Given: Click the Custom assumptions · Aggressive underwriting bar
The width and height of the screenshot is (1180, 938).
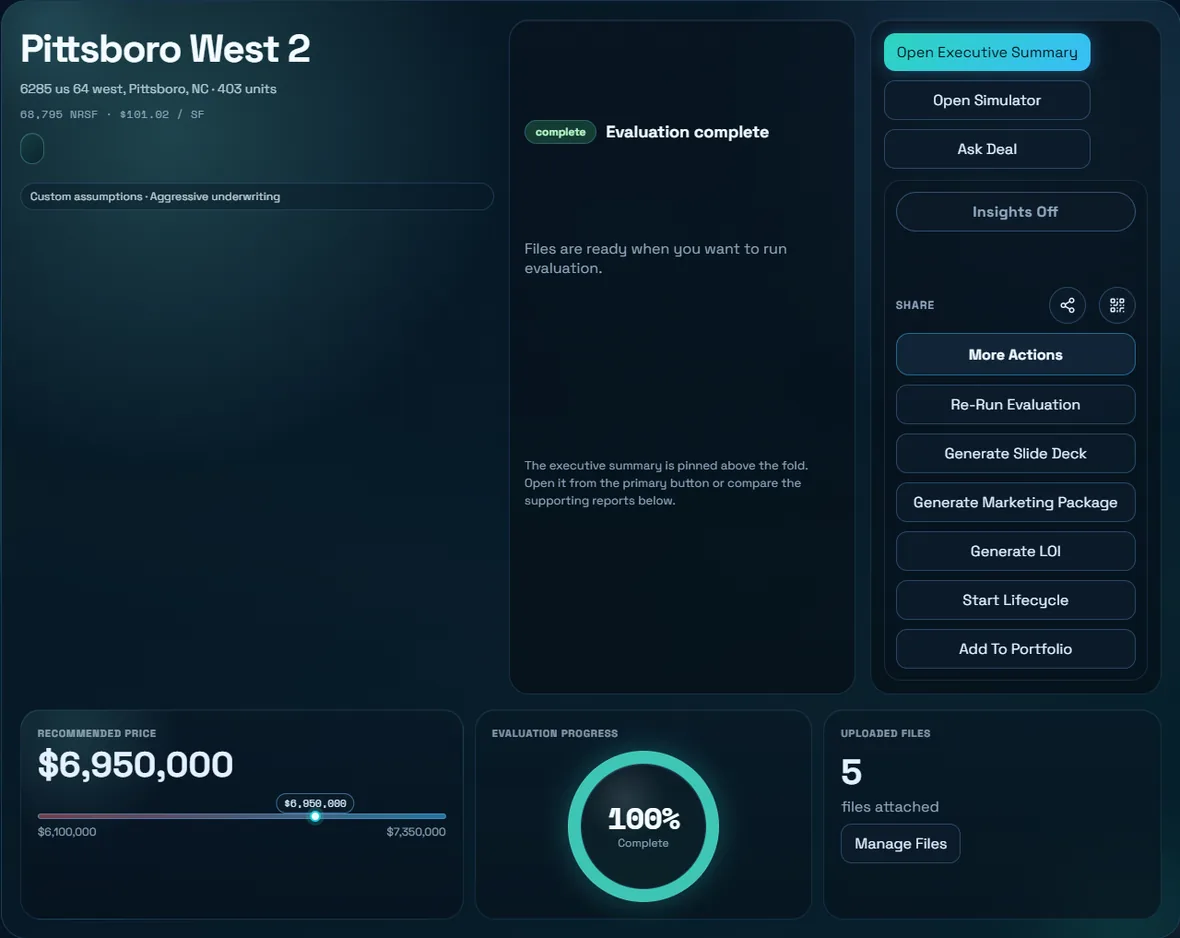Looking at the screenshot, I should 257,196.
